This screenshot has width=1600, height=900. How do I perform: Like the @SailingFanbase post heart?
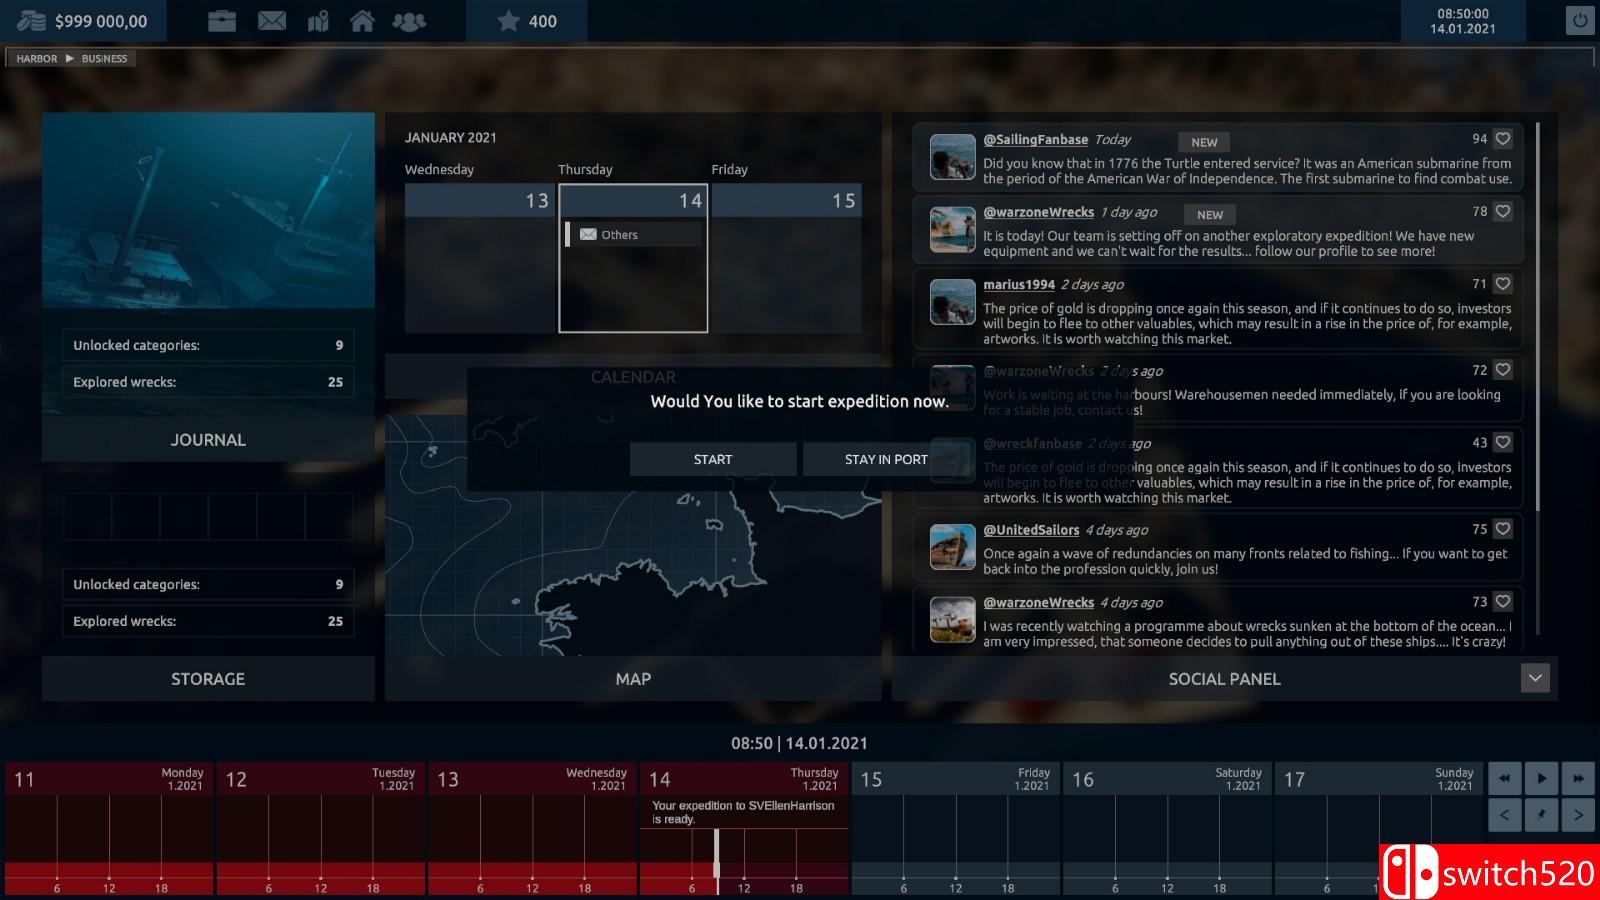[x=1502, y=139]
